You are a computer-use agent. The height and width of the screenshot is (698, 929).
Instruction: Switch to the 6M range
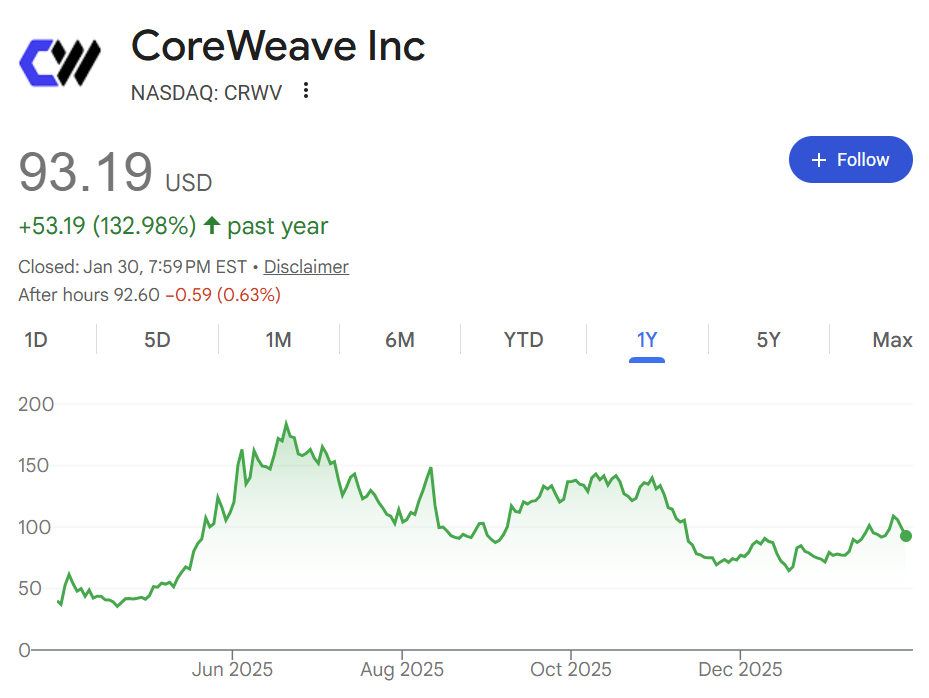(x=400, y=340)
